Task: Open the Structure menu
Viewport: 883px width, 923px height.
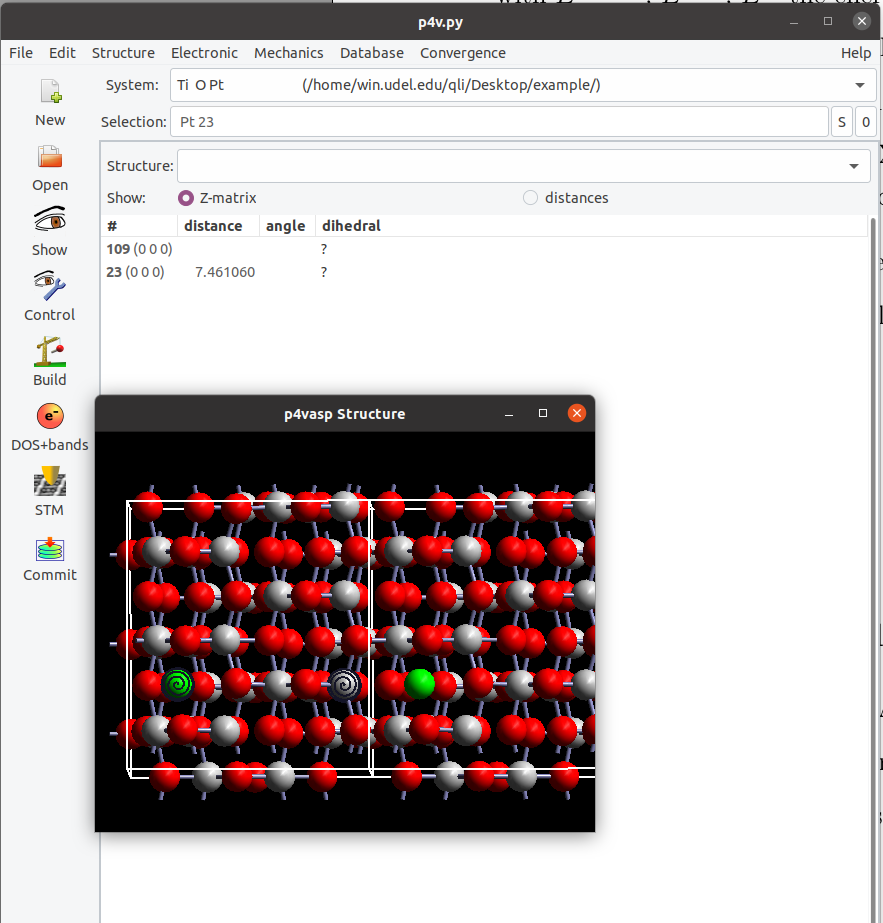Action: pyautogui.click(x=123, y=53)
